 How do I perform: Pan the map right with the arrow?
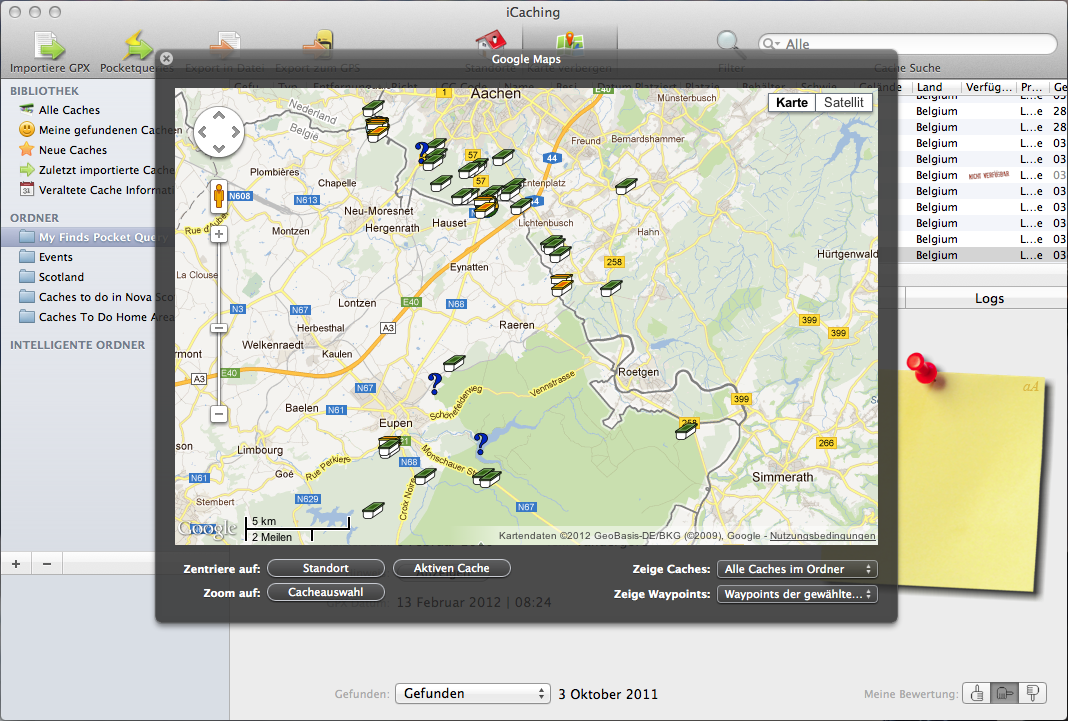click(x=236, y=132)
